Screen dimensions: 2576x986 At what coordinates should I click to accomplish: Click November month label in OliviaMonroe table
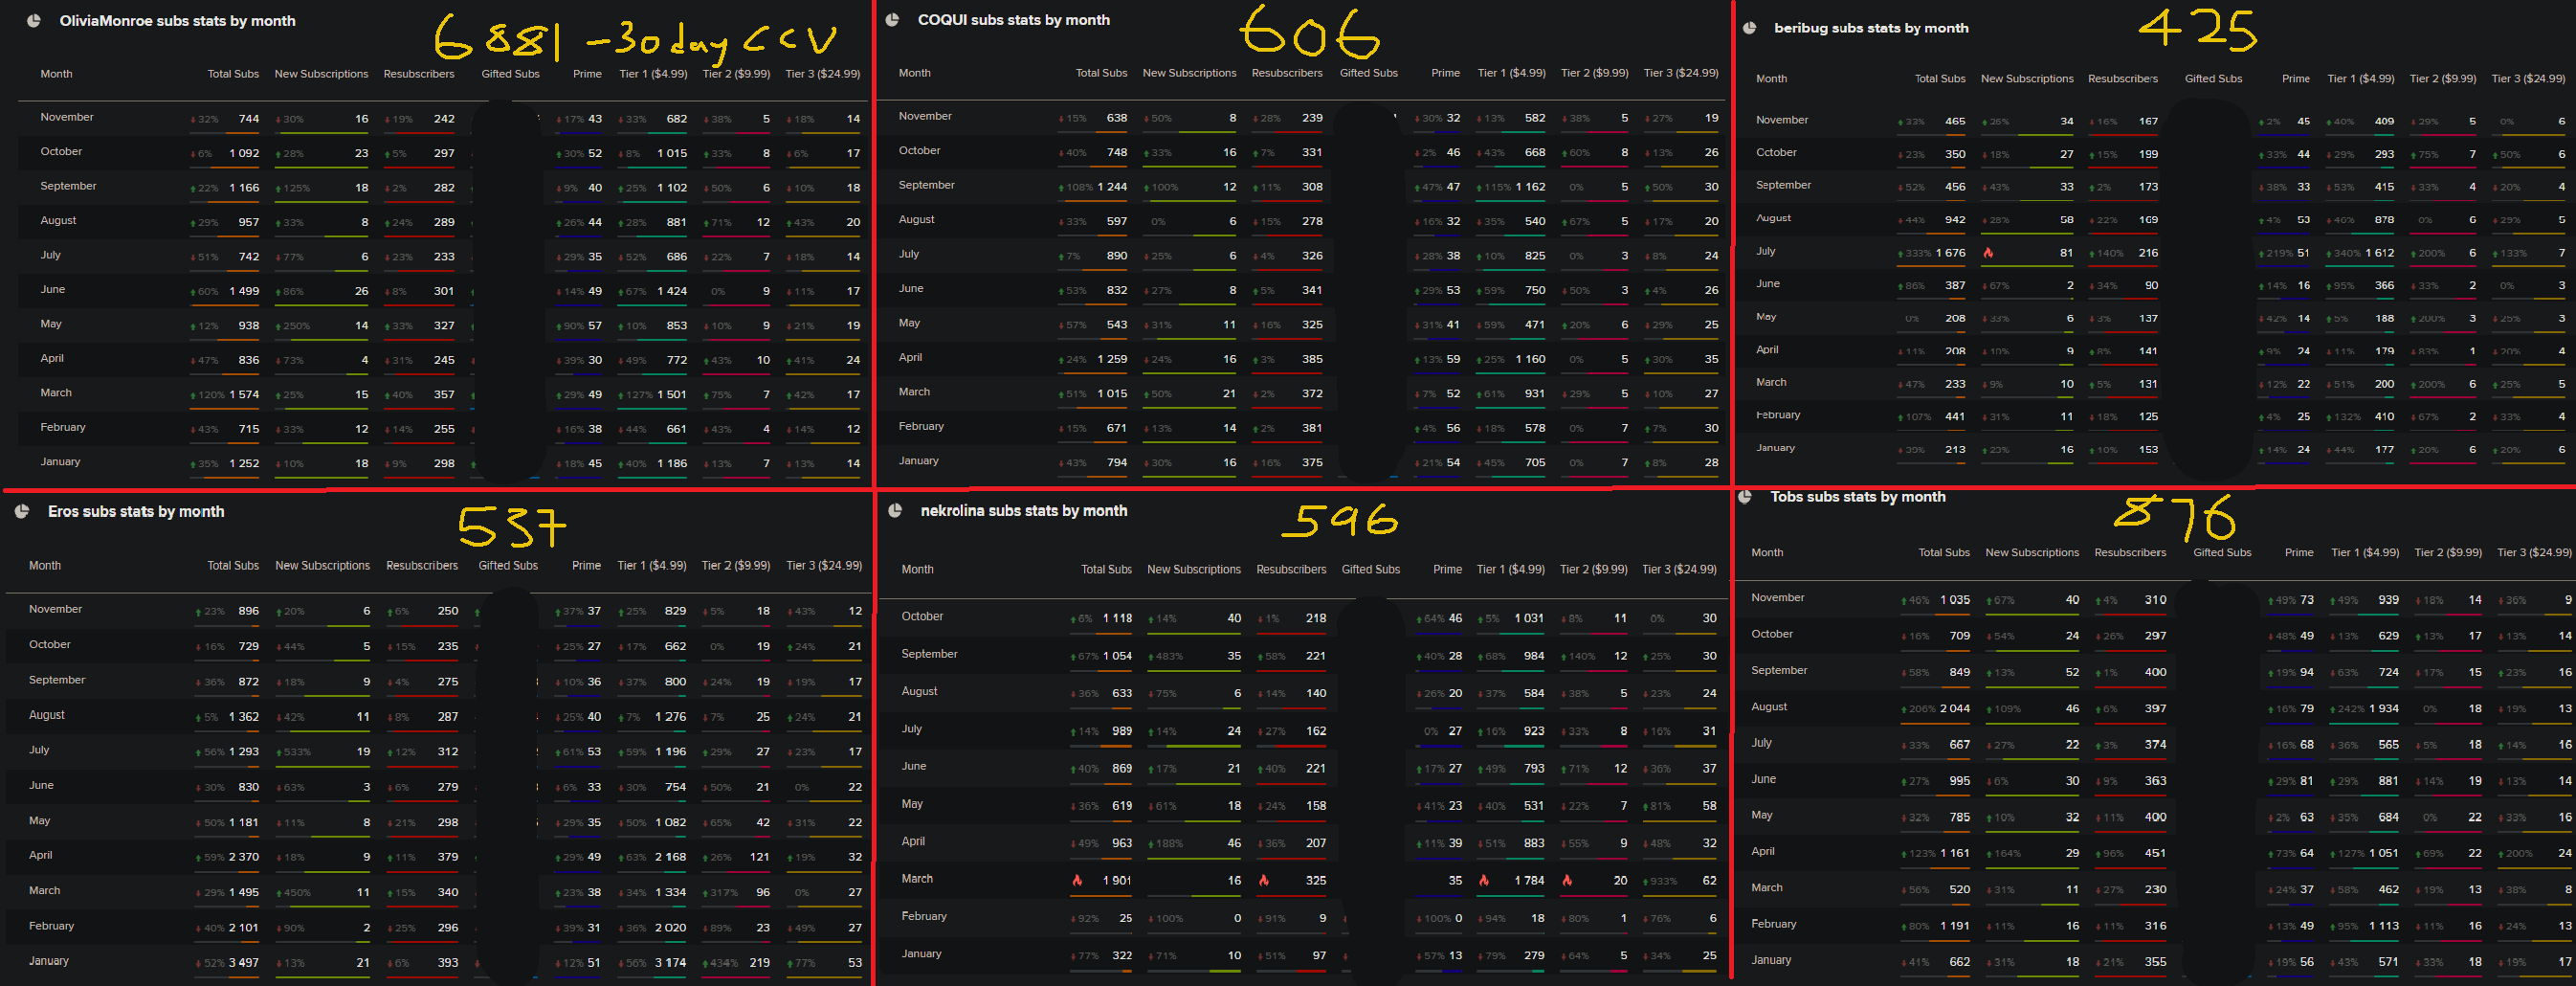[67, 117]
